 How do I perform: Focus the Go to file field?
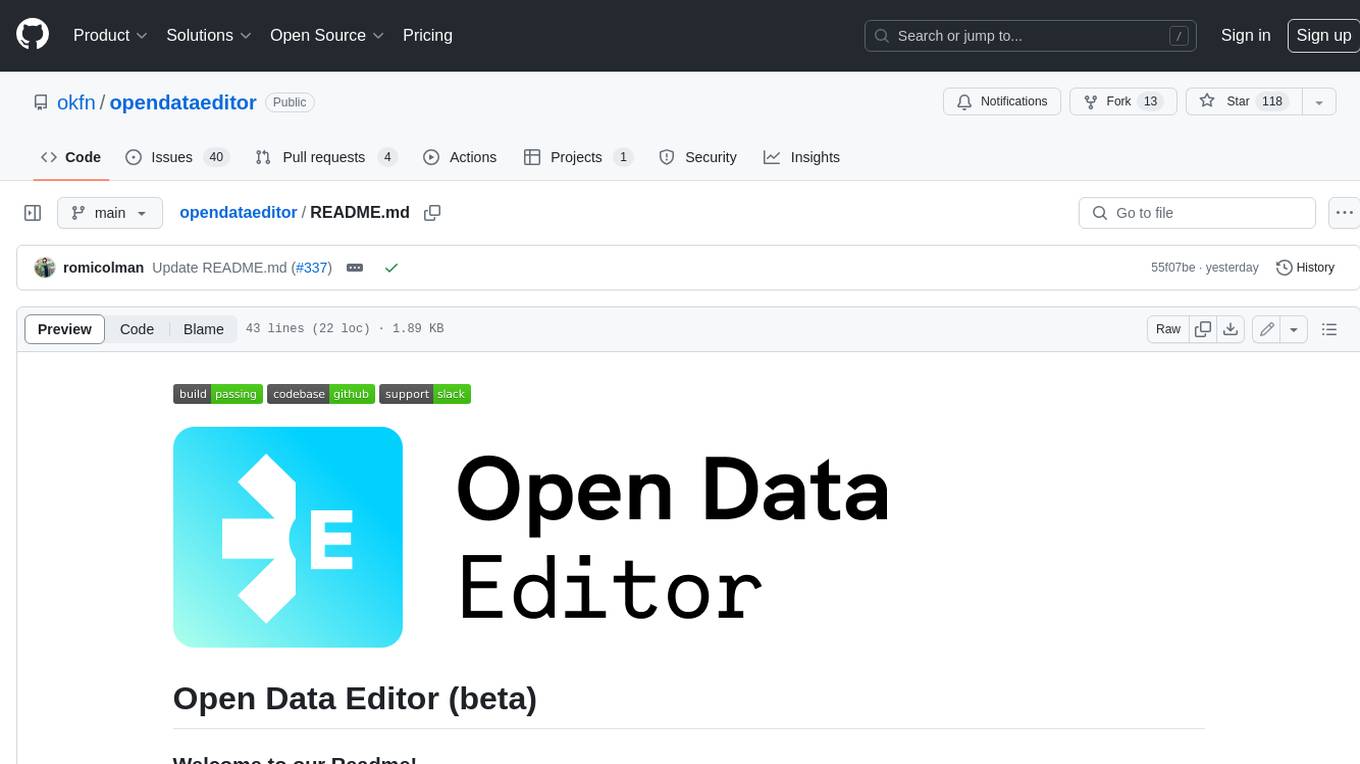[x=1197, y=213]
